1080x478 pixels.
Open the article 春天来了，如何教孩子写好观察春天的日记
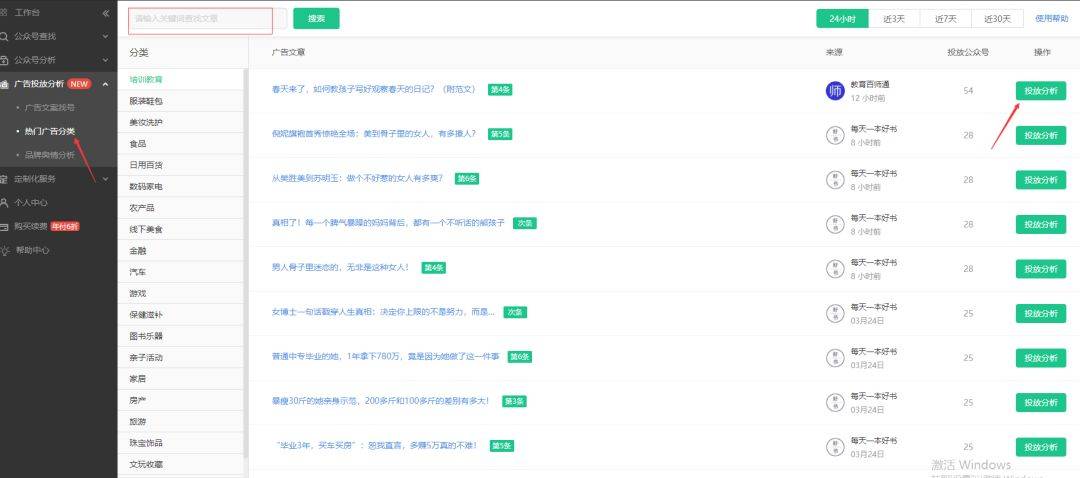click(x=373, y=90)
